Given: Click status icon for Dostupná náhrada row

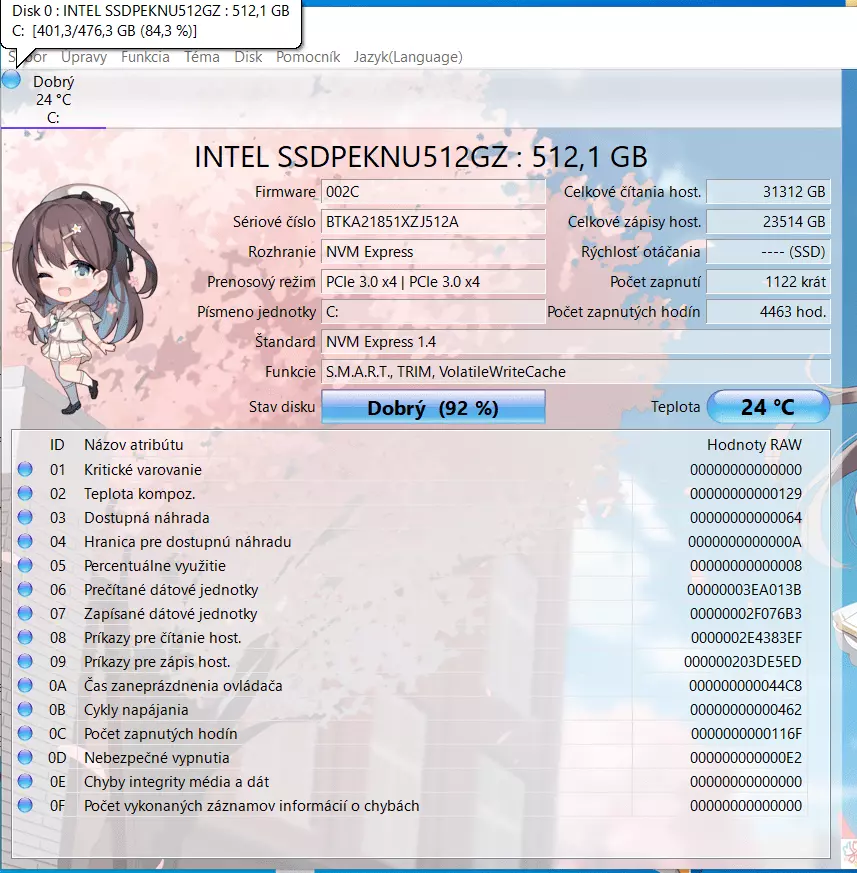Looking at the screenshot, I should click(25, 517).
